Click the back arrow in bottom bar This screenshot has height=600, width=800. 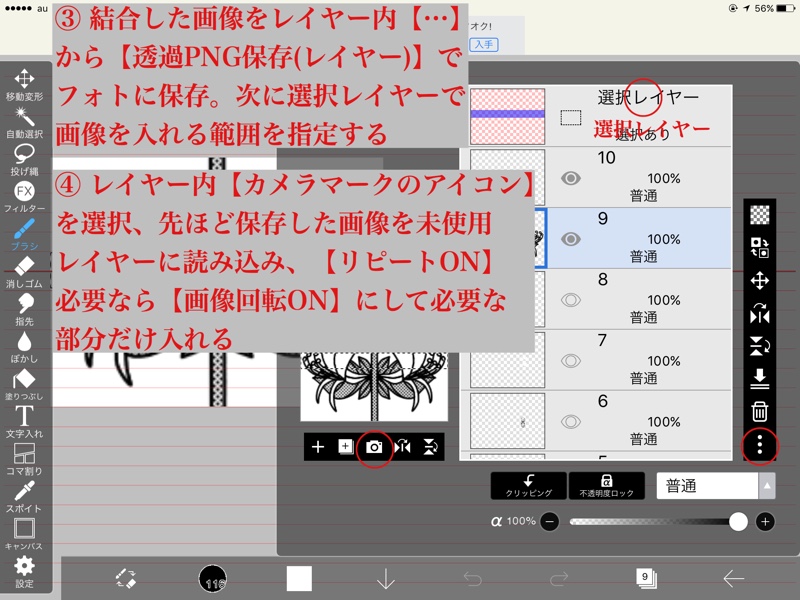coord(733,578)
